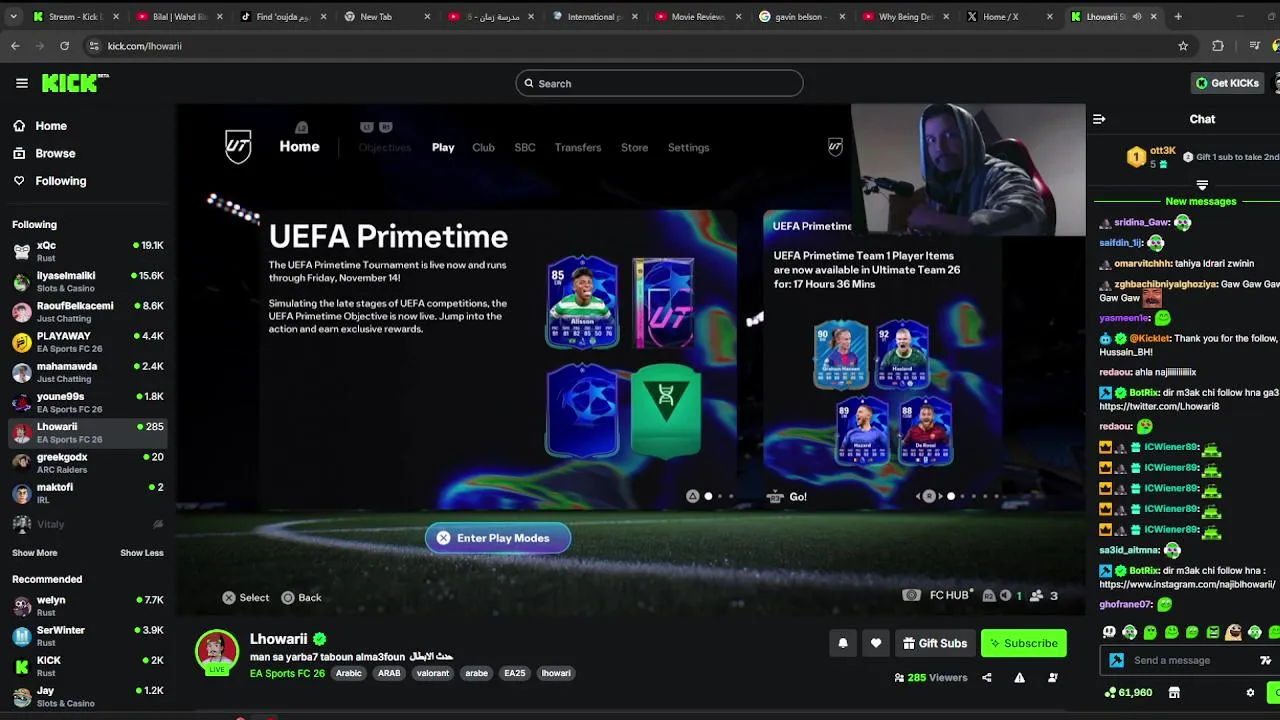Open Chrome extensions puzzle icon
The height and width of the screenshot is (720, 1280).
(1217, 46)
